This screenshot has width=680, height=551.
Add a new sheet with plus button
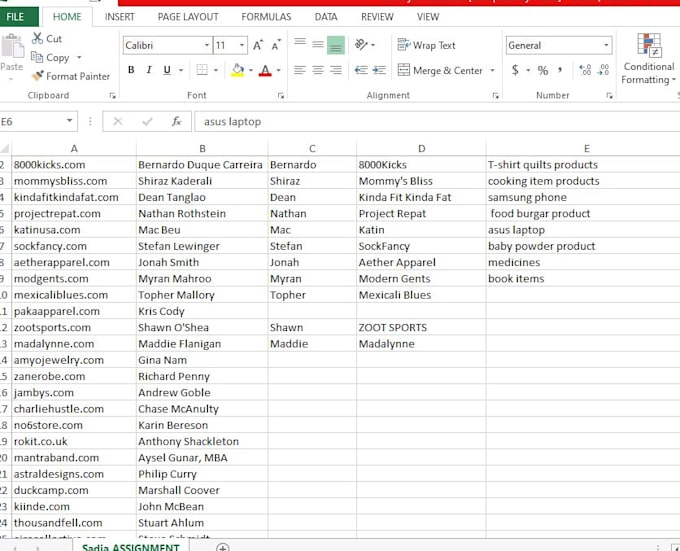pyautogui.click(x=222, y=548)
